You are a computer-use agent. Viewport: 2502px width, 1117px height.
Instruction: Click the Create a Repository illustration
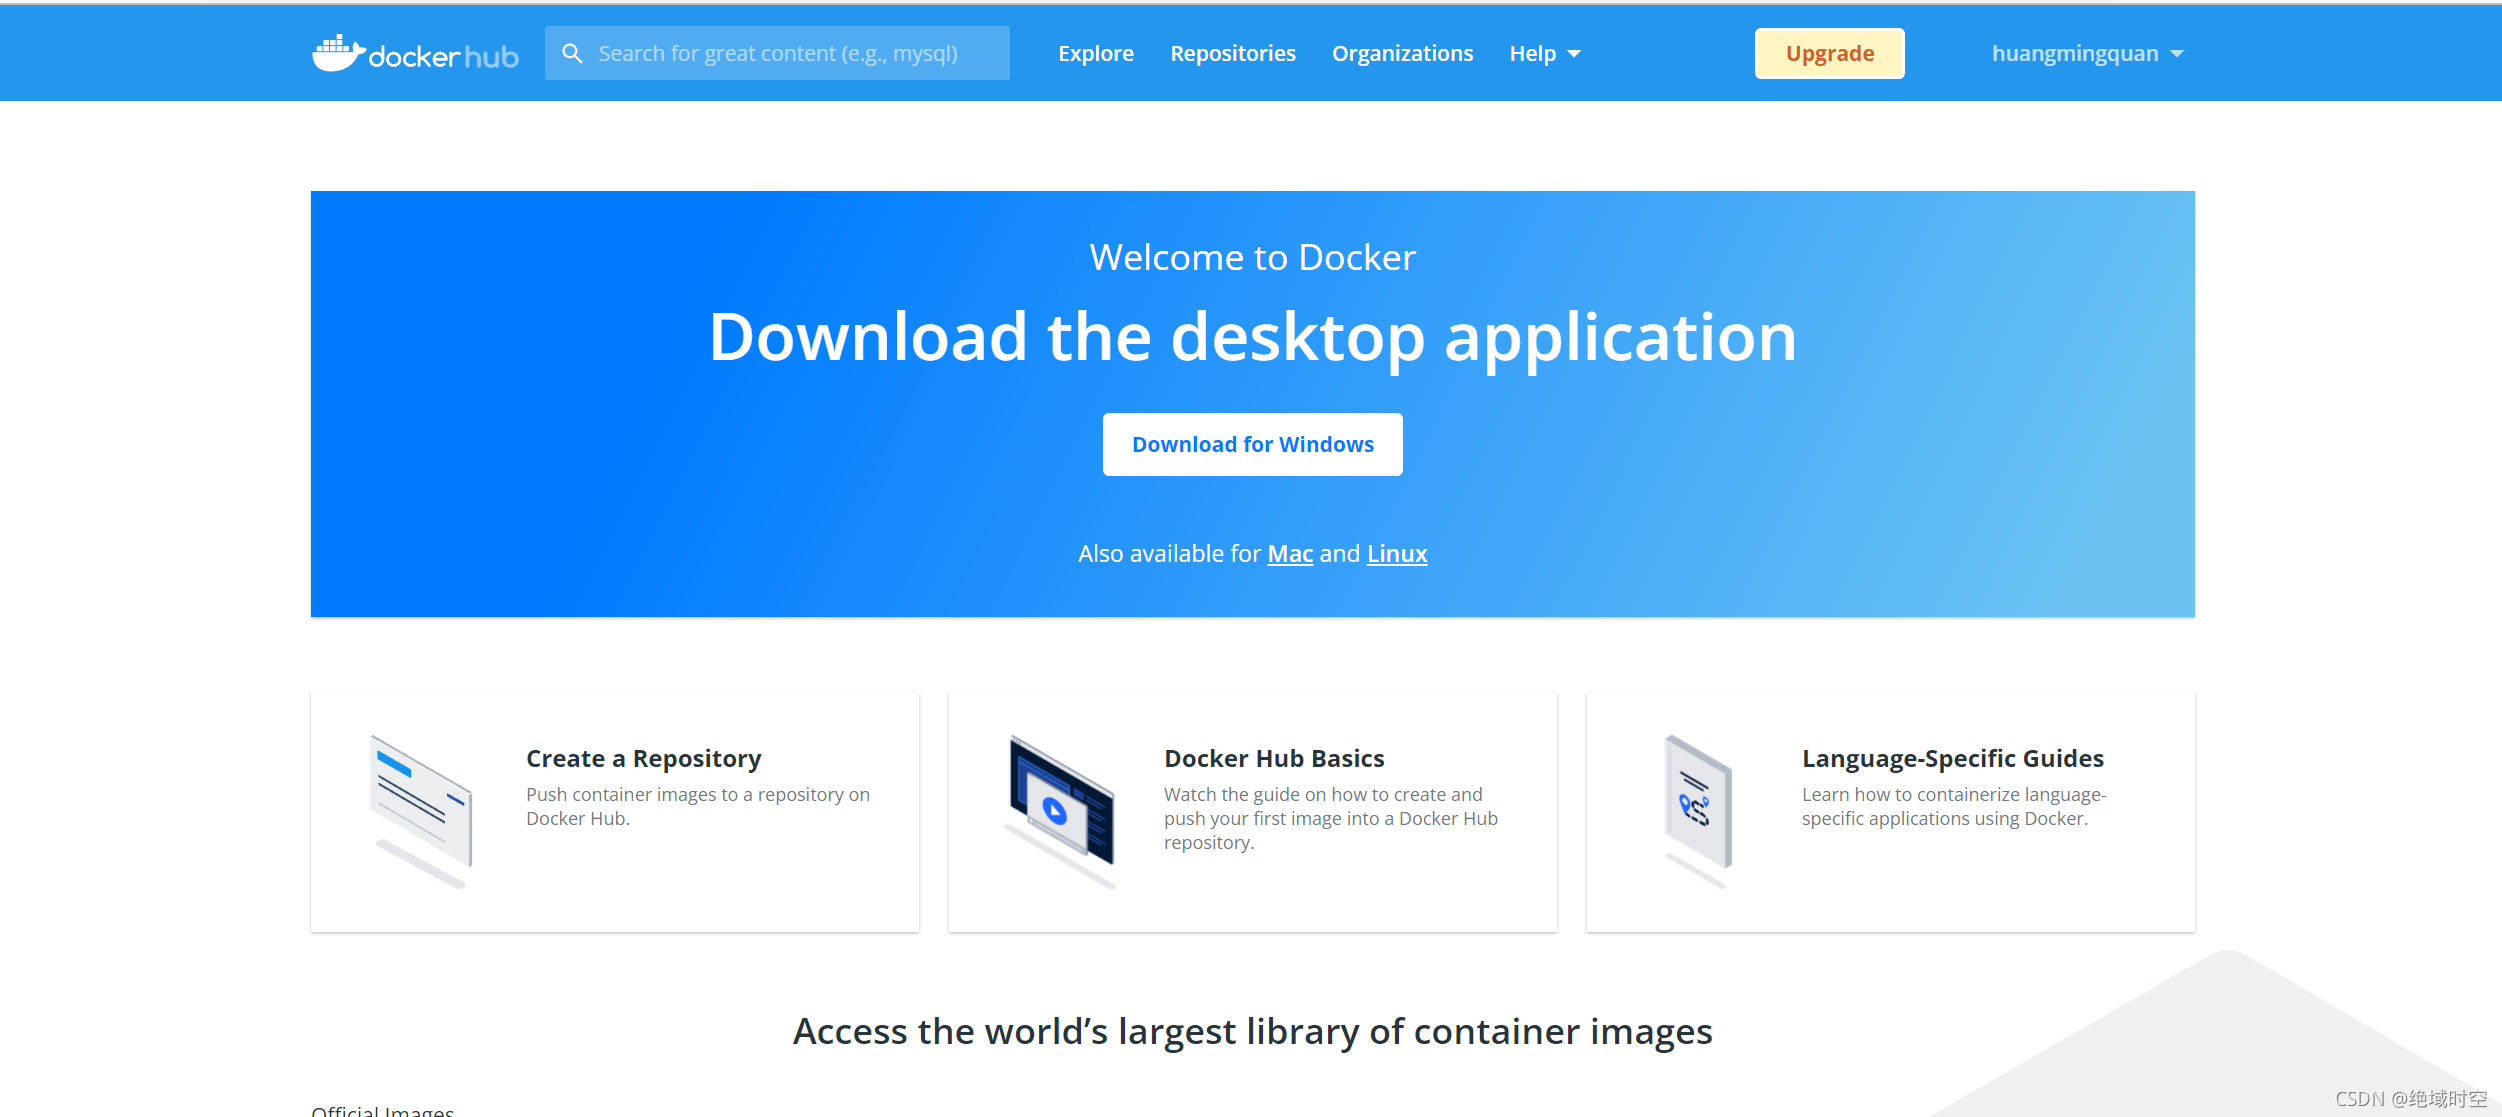coord(421,811)
